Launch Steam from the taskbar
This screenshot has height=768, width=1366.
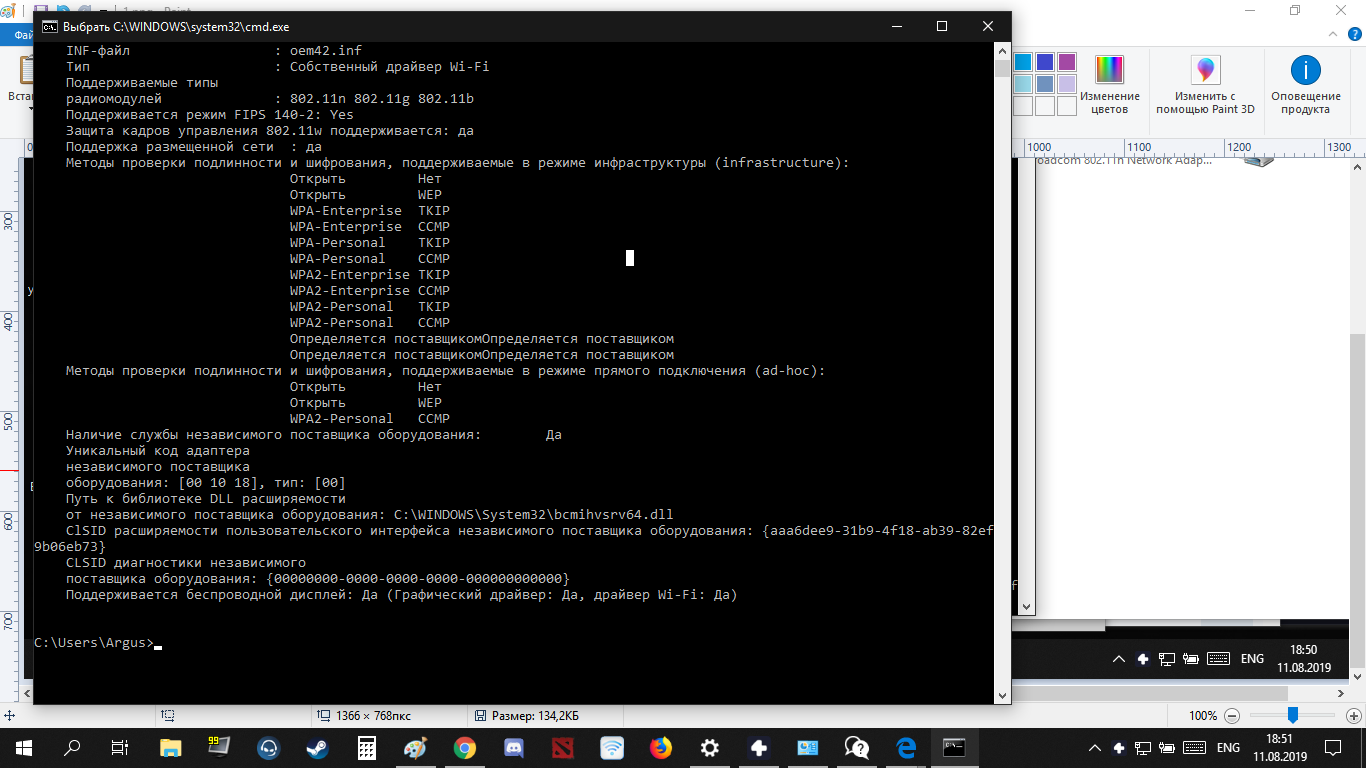click(x=317, y=747)
